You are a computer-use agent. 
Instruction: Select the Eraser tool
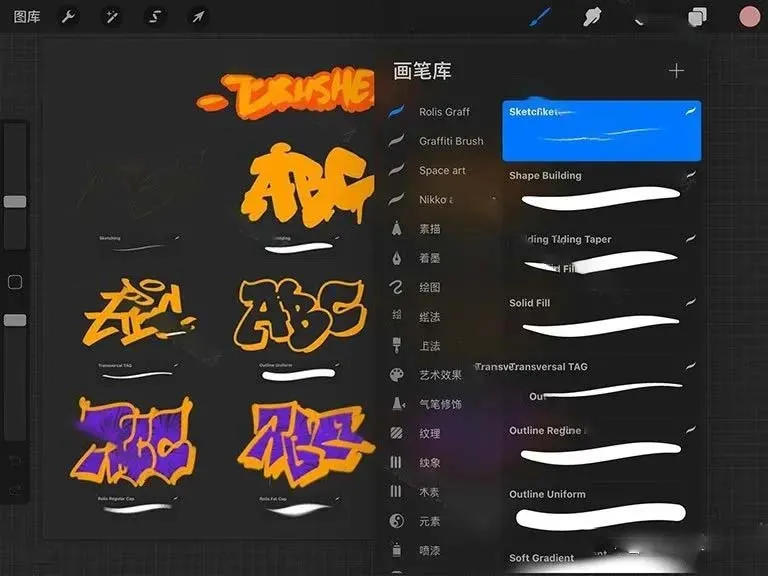[640, 20]
